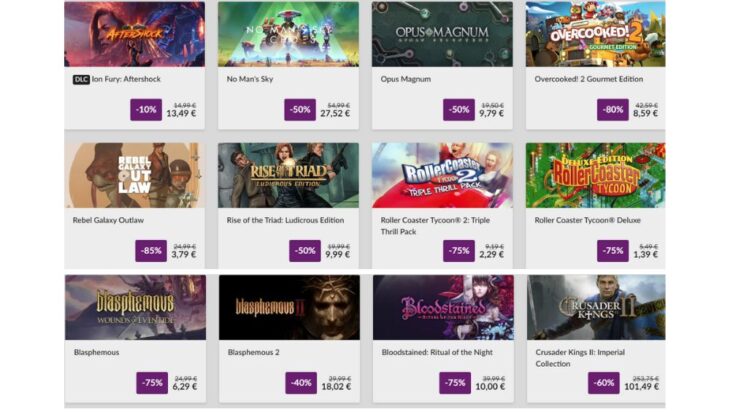Viewport: 730px width, 412px height.
Task: Select the Opus Magnum title link
Action: point(406,79)
